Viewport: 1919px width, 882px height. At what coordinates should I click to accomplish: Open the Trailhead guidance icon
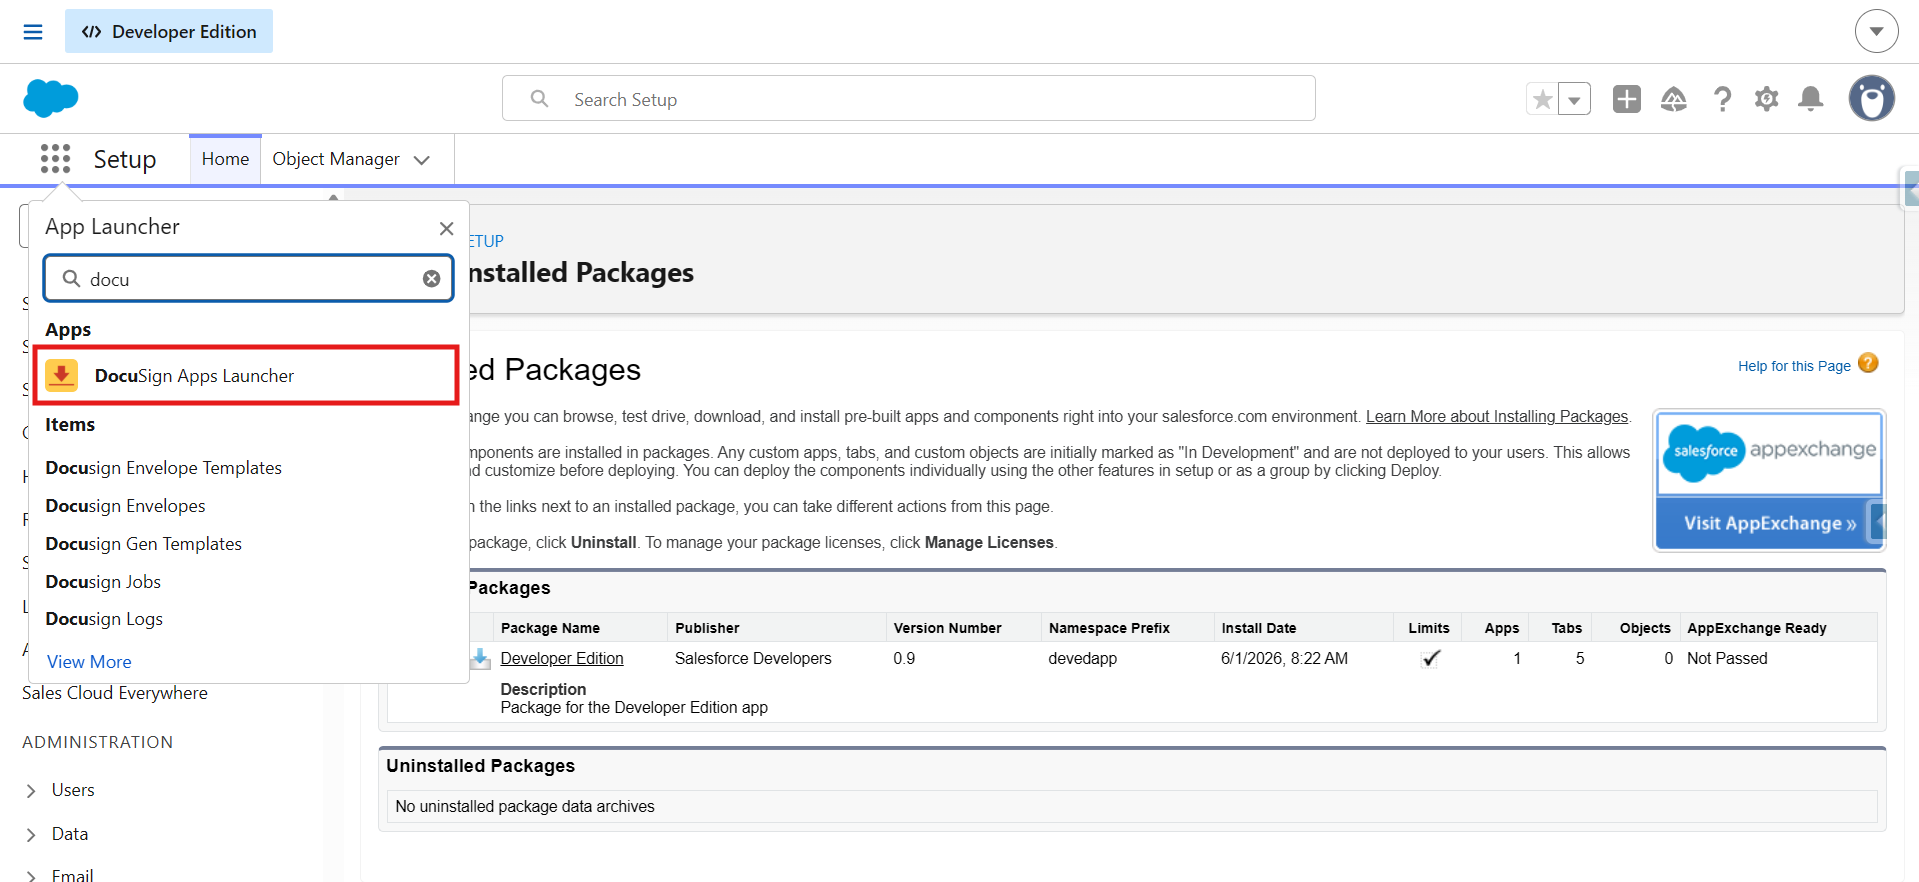1674,99
